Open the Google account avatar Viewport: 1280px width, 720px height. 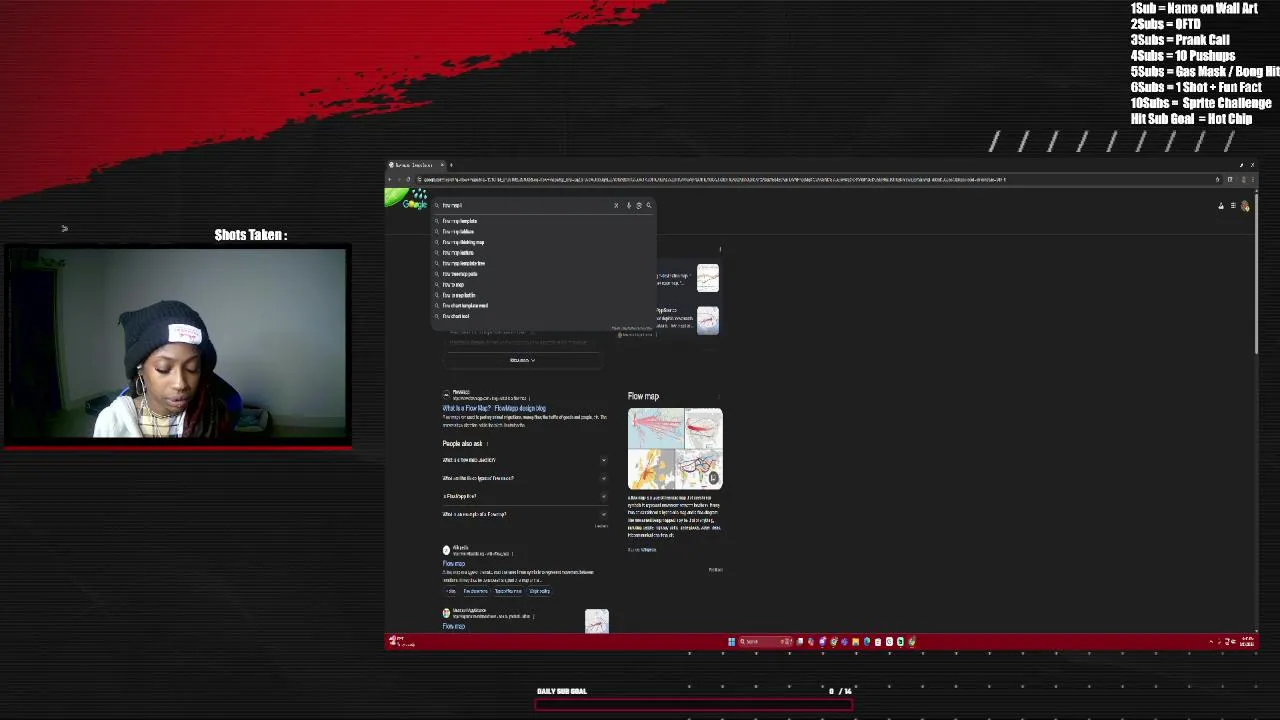(1245, 206)
